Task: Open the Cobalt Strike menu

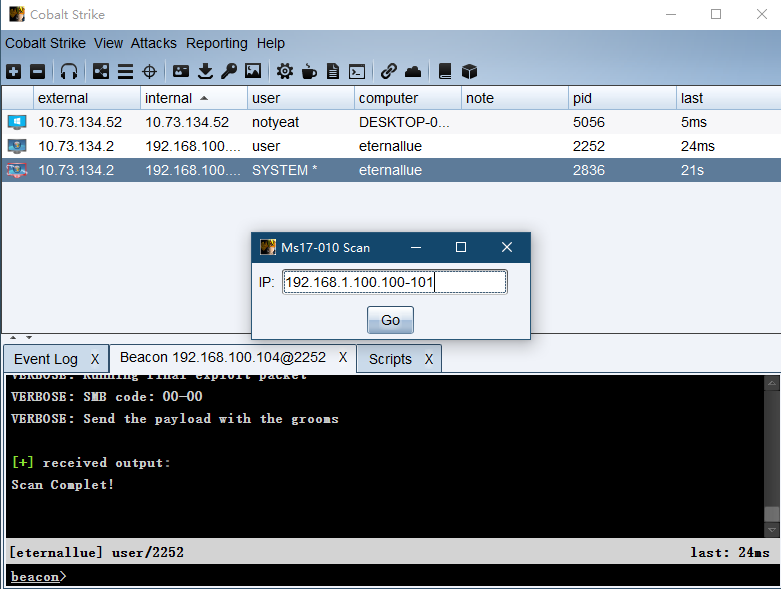Action: (45, 43)
